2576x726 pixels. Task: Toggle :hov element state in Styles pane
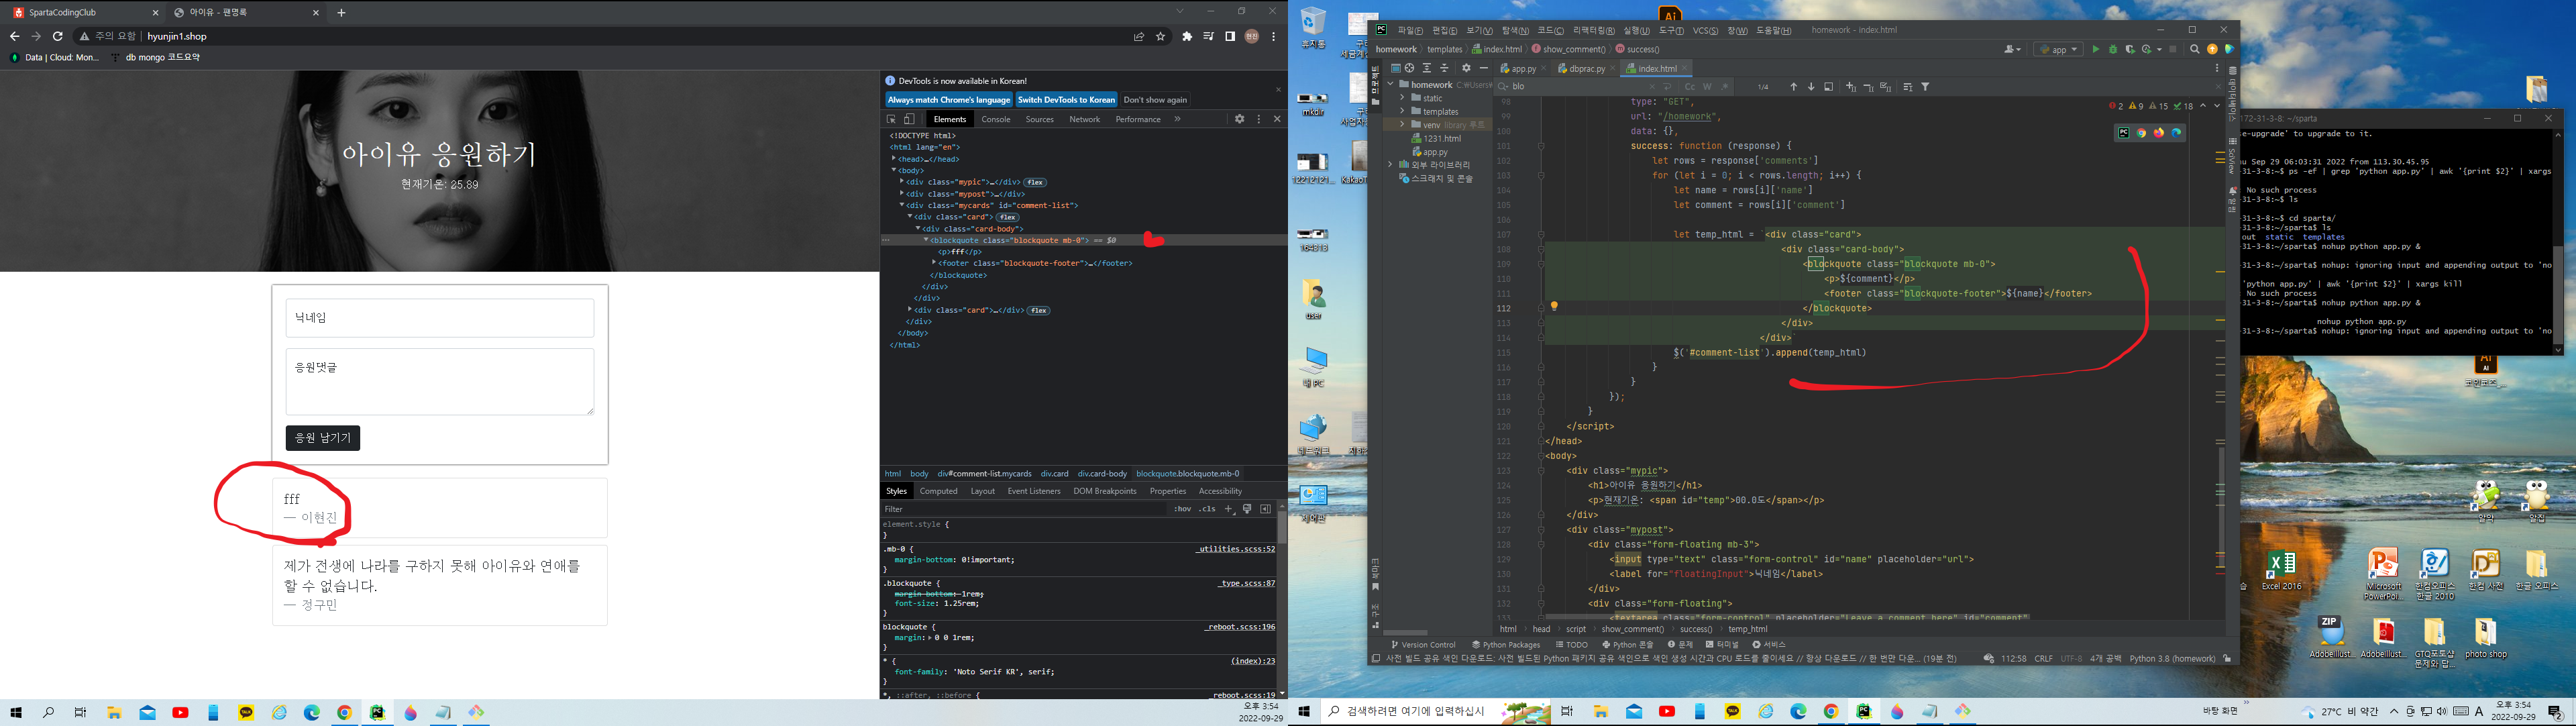tap(1182, 509)
